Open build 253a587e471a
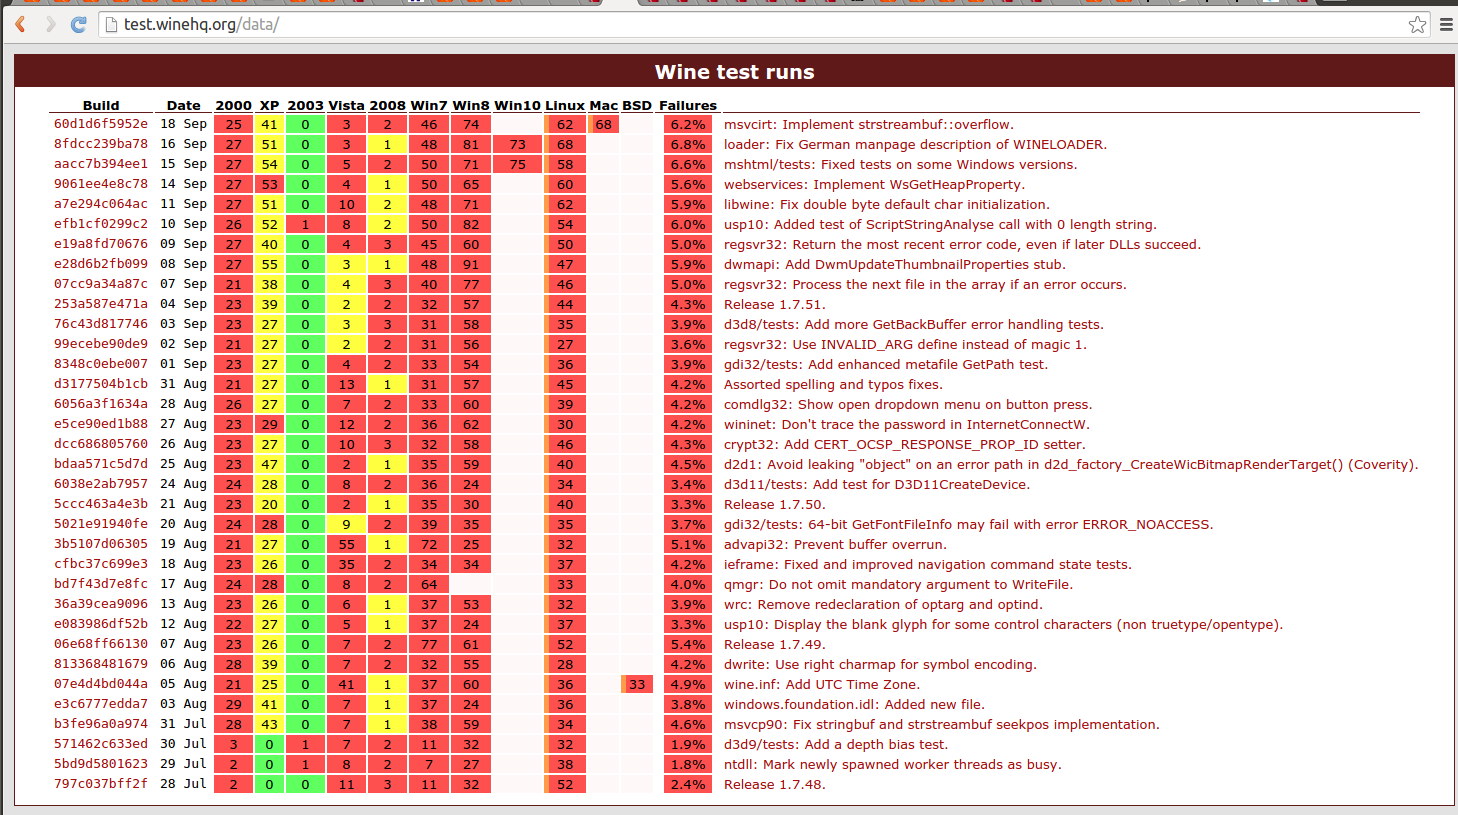The width and height of the screenshot is (1458, 815). tap(101, 304)
